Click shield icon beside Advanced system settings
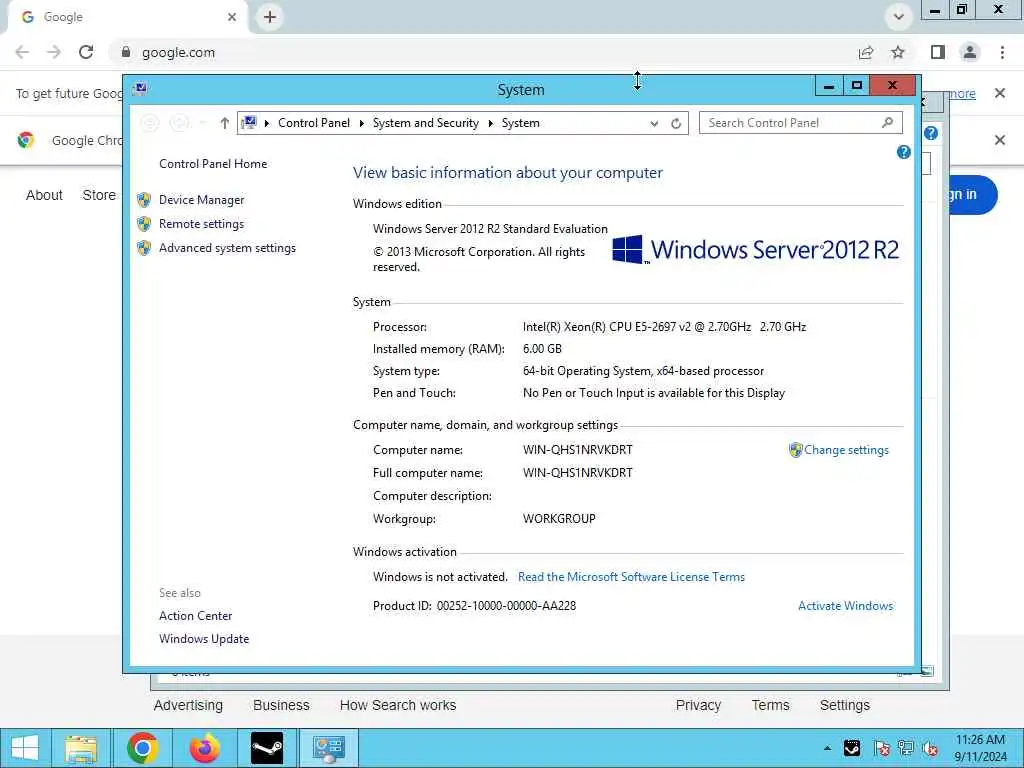The image size is (1024, 768). pos(144,248)
